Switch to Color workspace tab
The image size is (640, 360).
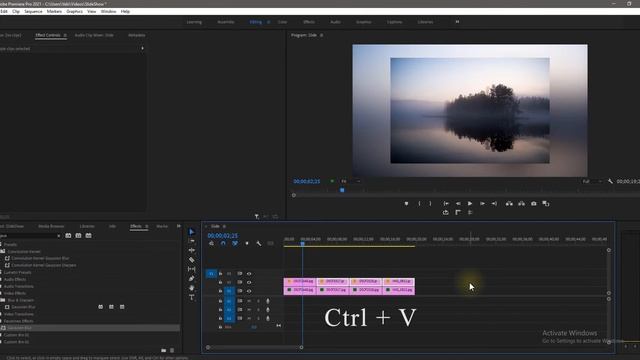click(282, 22)
